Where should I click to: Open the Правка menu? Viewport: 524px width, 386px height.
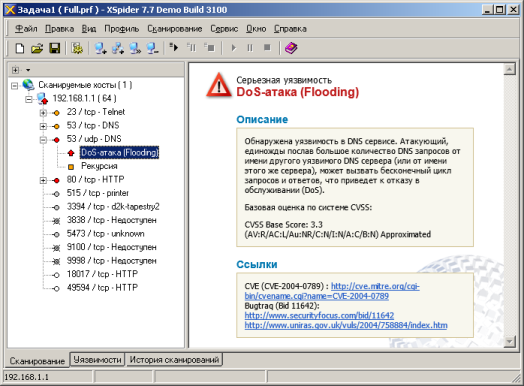point(59,29)
